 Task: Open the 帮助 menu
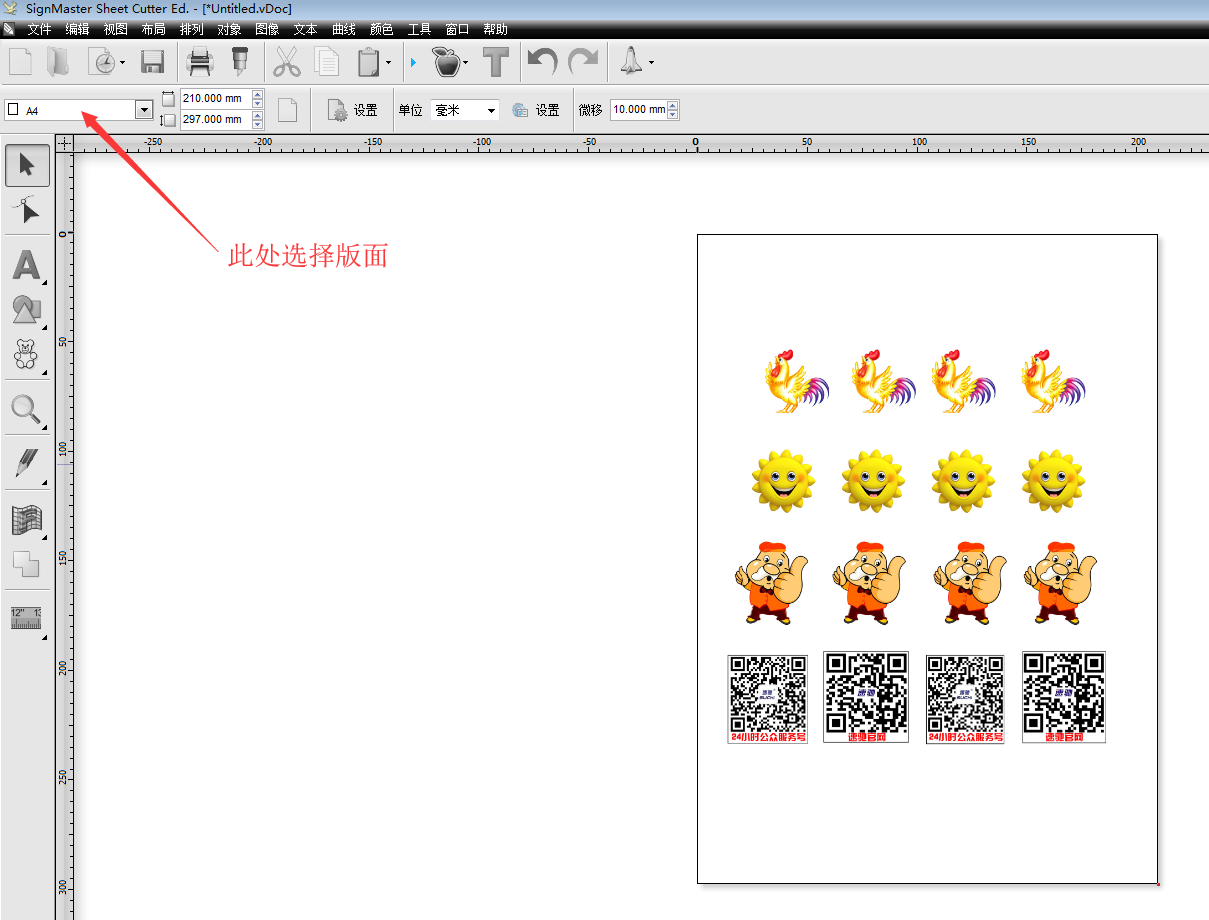(495, 30)
